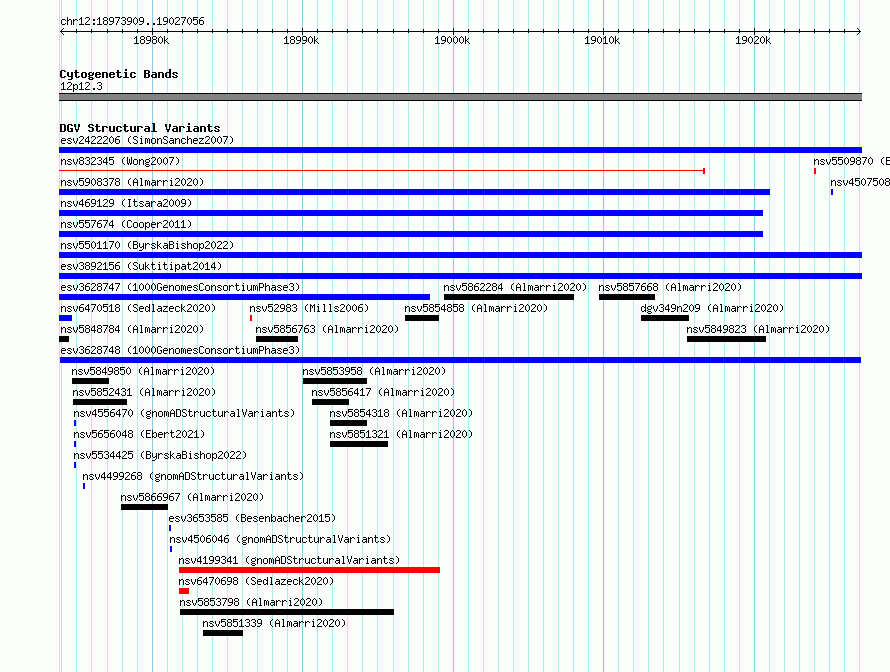Click black bar under nsv5866967

point(144,507)
